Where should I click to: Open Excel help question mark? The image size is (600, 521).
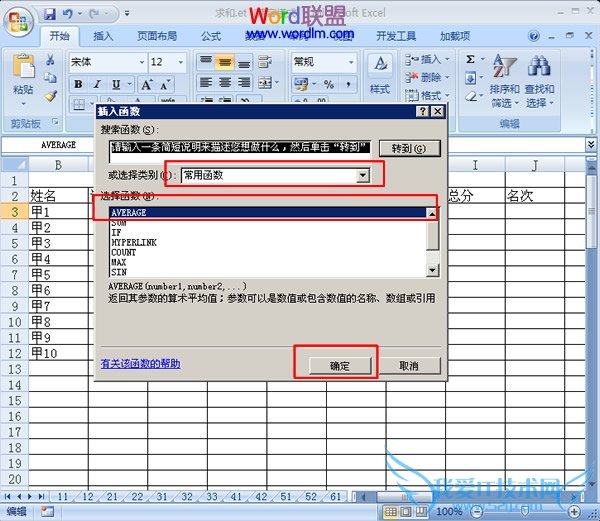pyautogui.click(x=534, y=36)
